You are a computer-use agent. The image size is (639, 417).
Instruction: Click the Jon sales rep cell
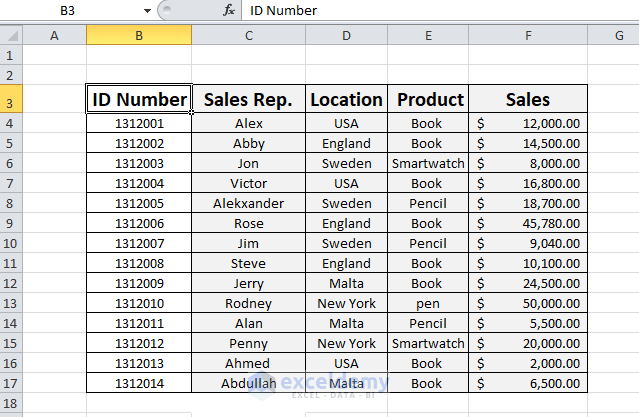pos(249,163)
